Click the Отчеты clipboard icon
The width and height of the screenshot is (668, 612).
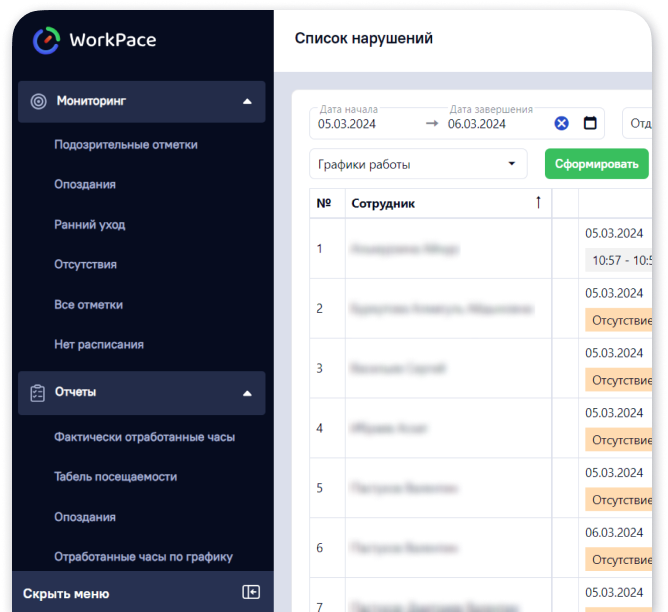point(39,393)
